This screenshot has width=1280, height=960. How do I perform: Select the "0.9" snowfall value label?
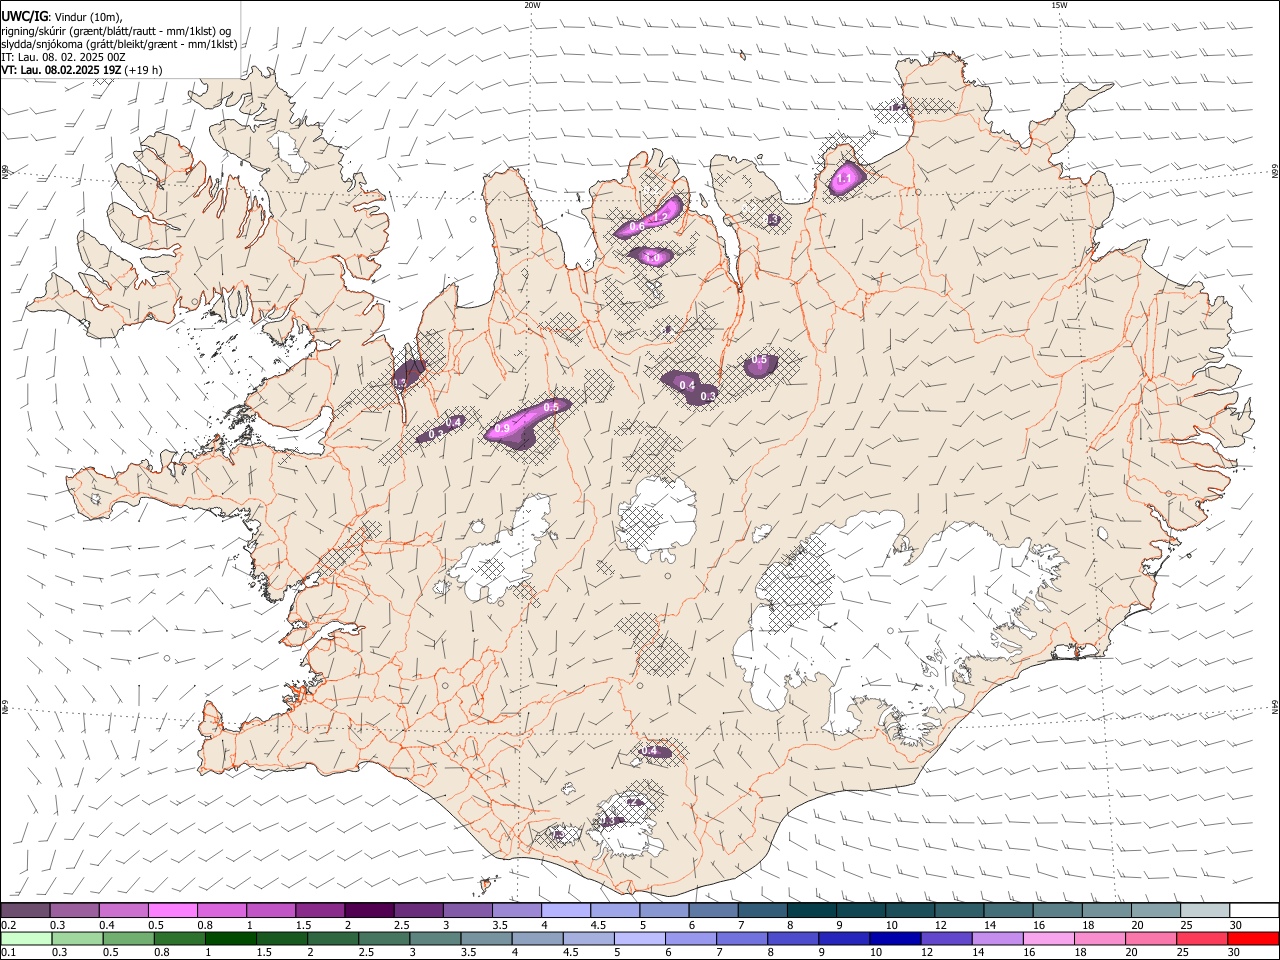pos(503,428)
